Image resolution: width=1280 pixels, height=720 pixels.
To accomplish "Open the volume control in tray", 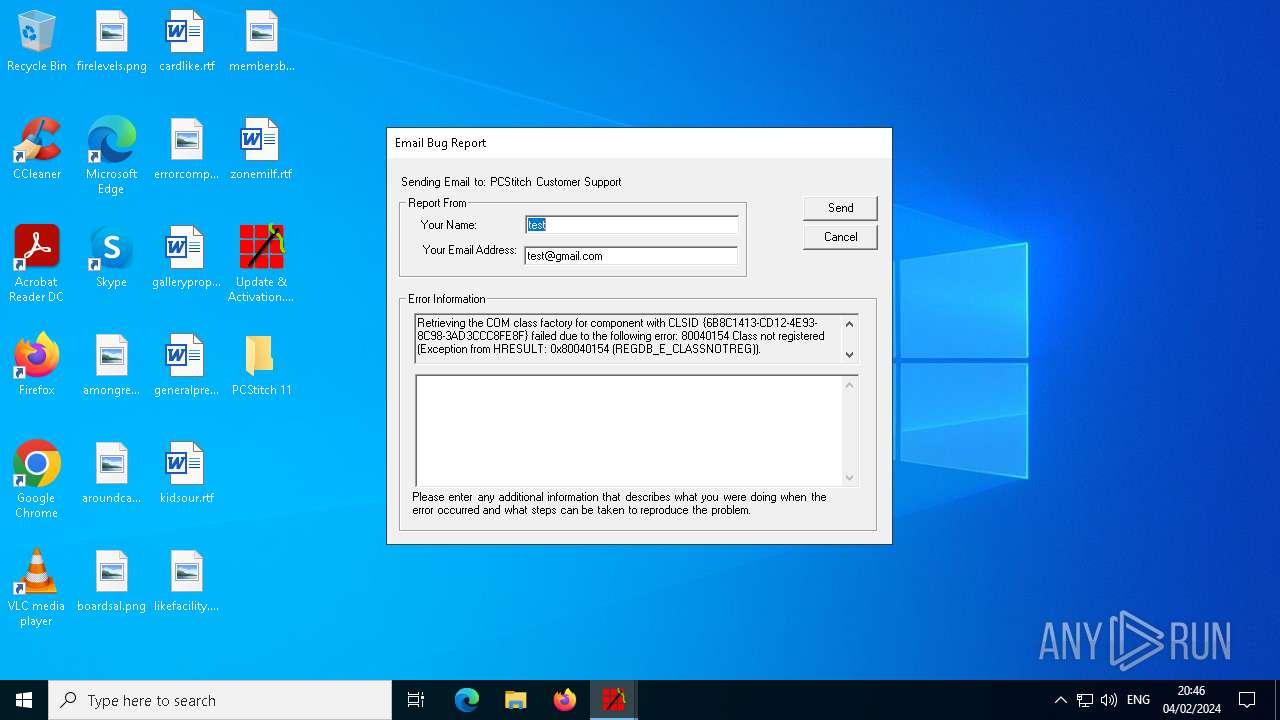I will tap(1109, 700).
